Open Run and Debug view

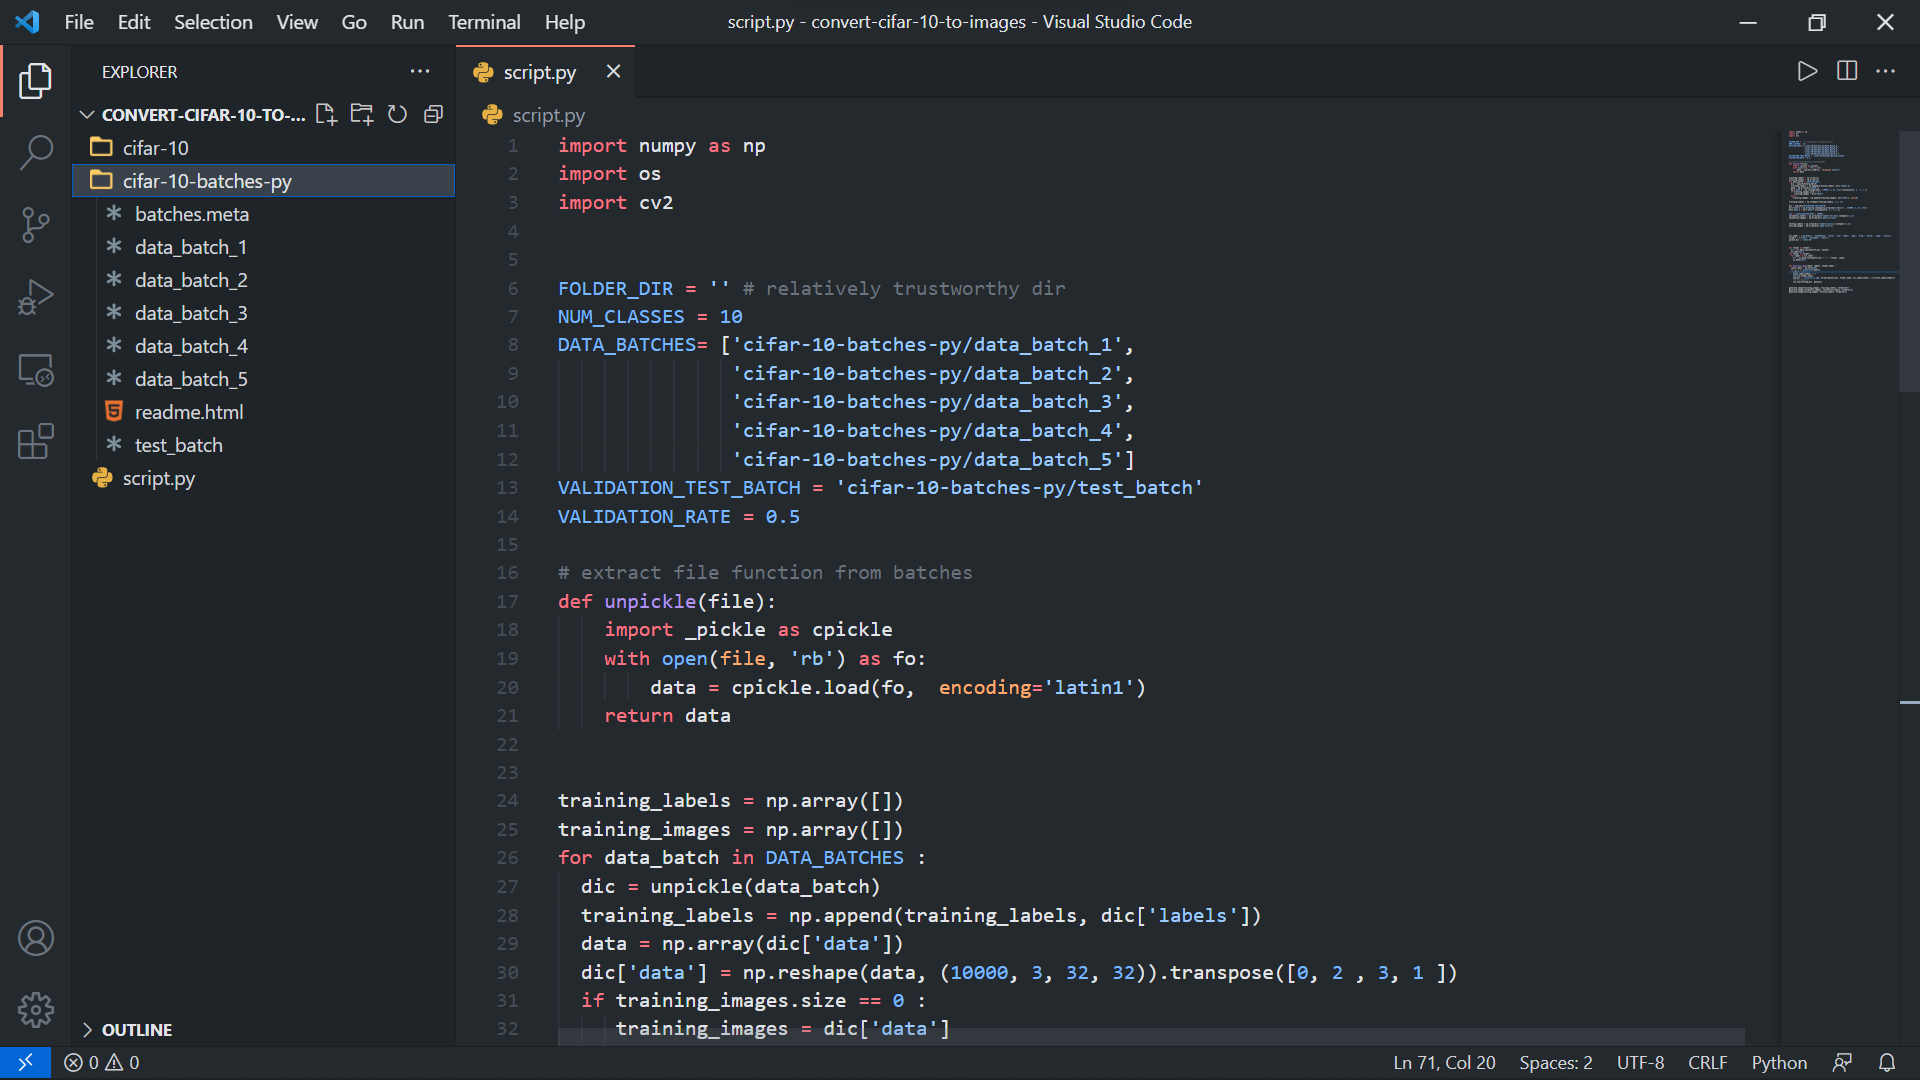(x=36, y=297)
